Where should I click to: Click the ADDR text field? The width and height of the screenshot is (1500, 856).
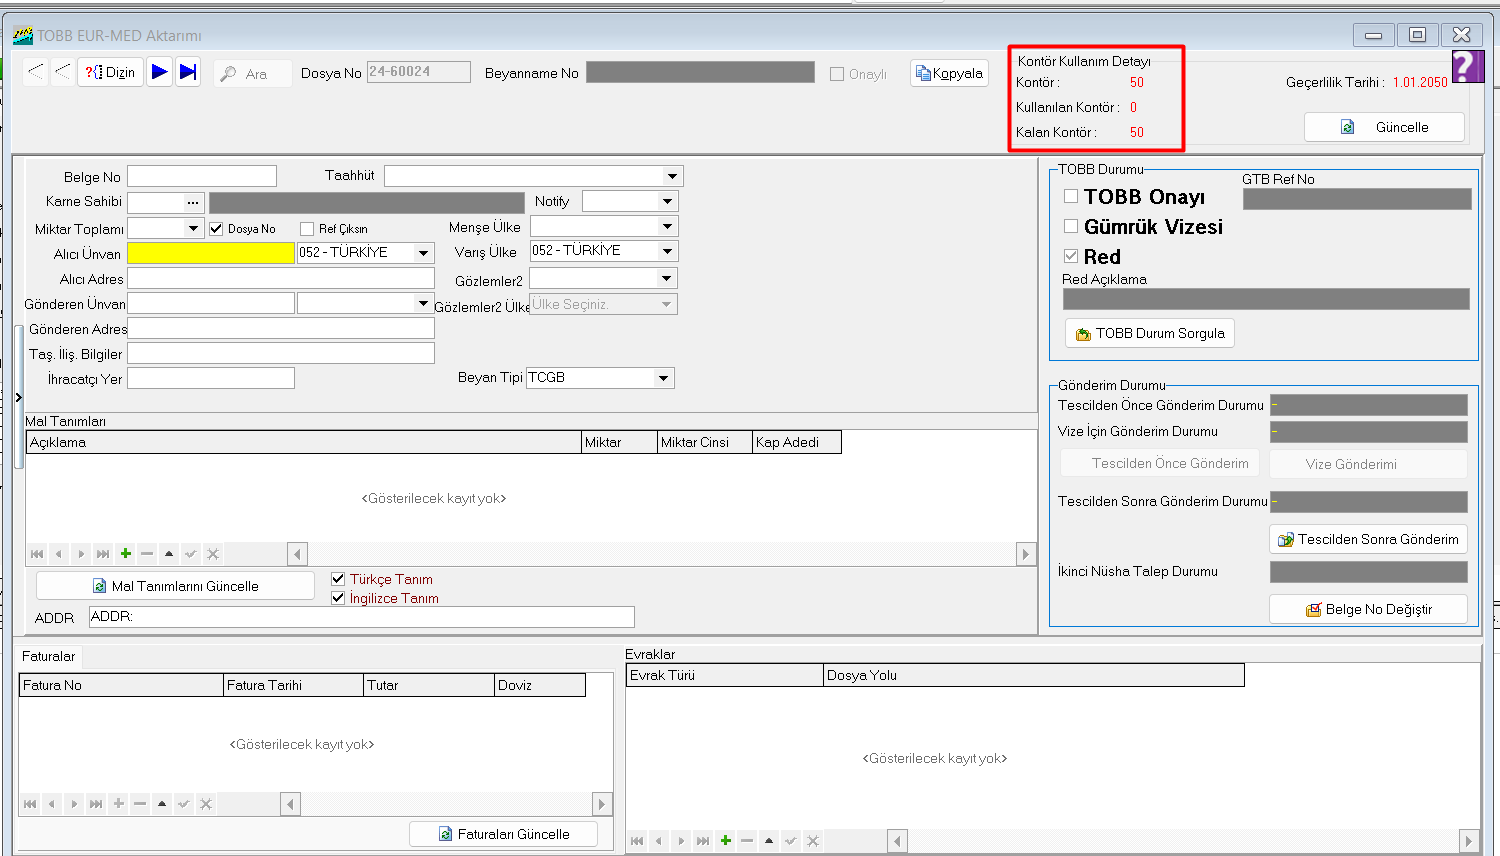[362, 617]
